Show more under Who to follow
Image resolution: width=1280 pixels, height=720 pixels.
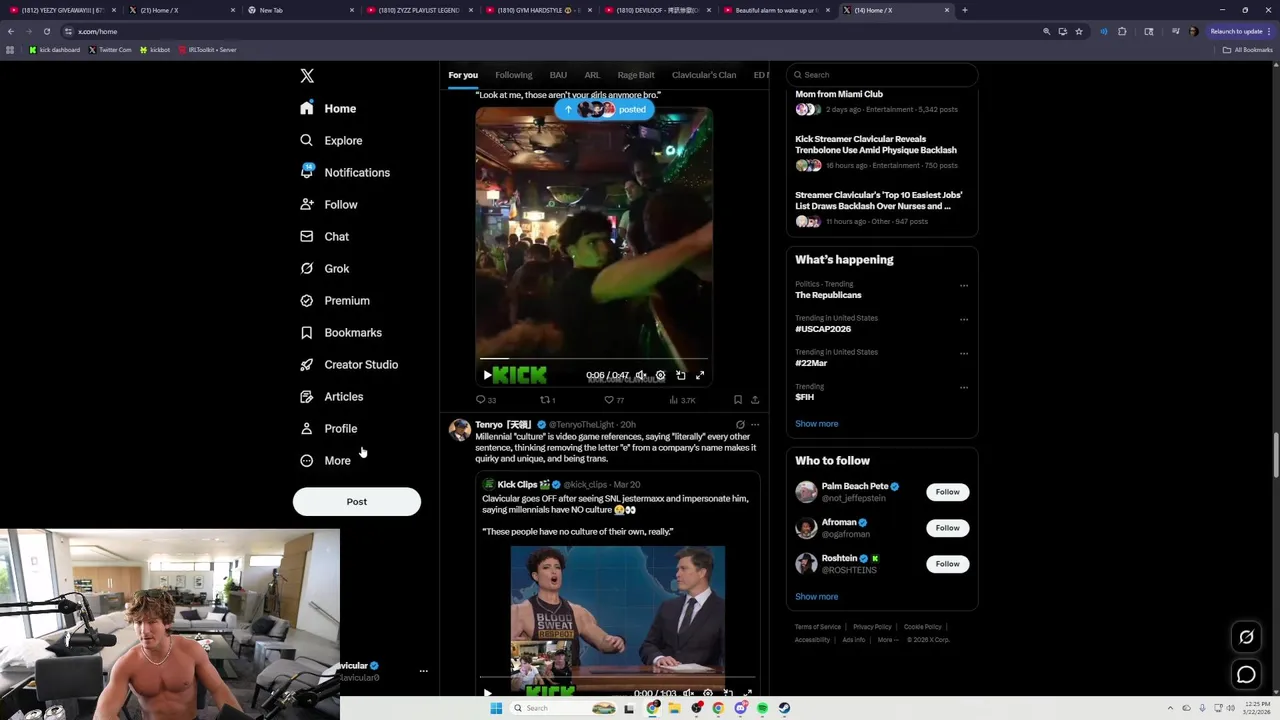(817, 597)
